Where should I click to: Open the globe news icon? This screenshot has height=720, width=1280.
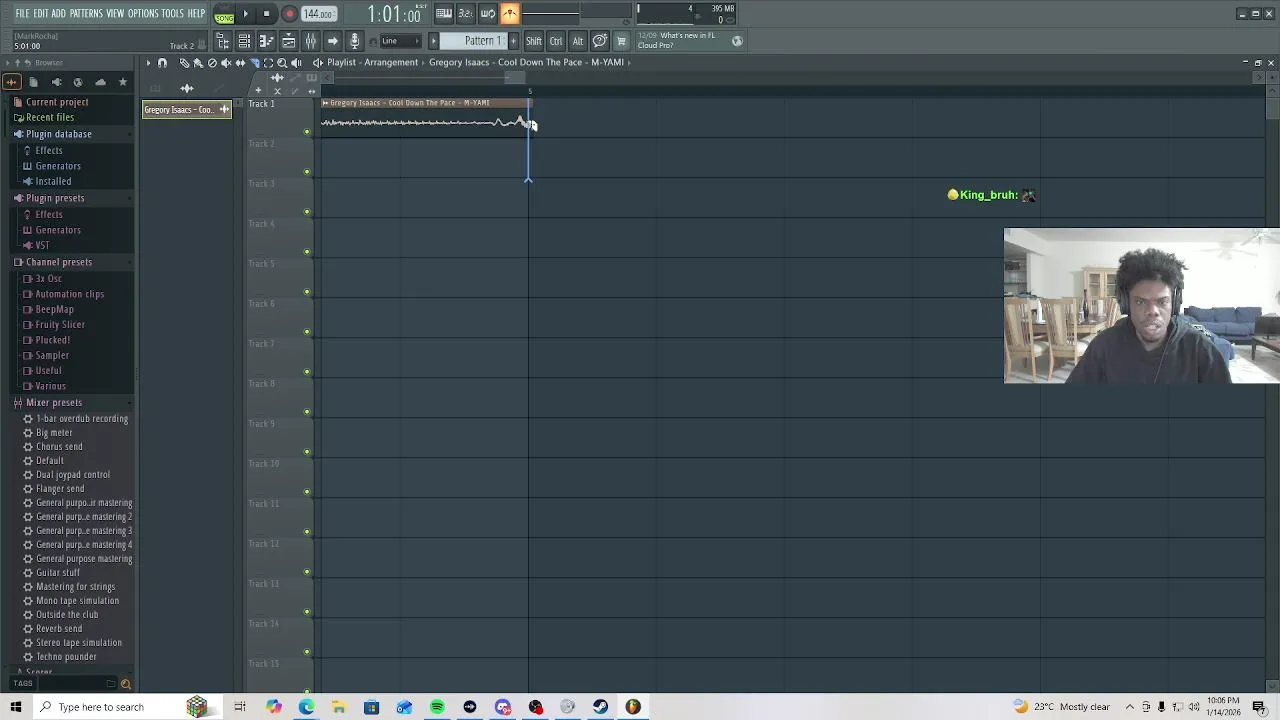click(737, 41)
